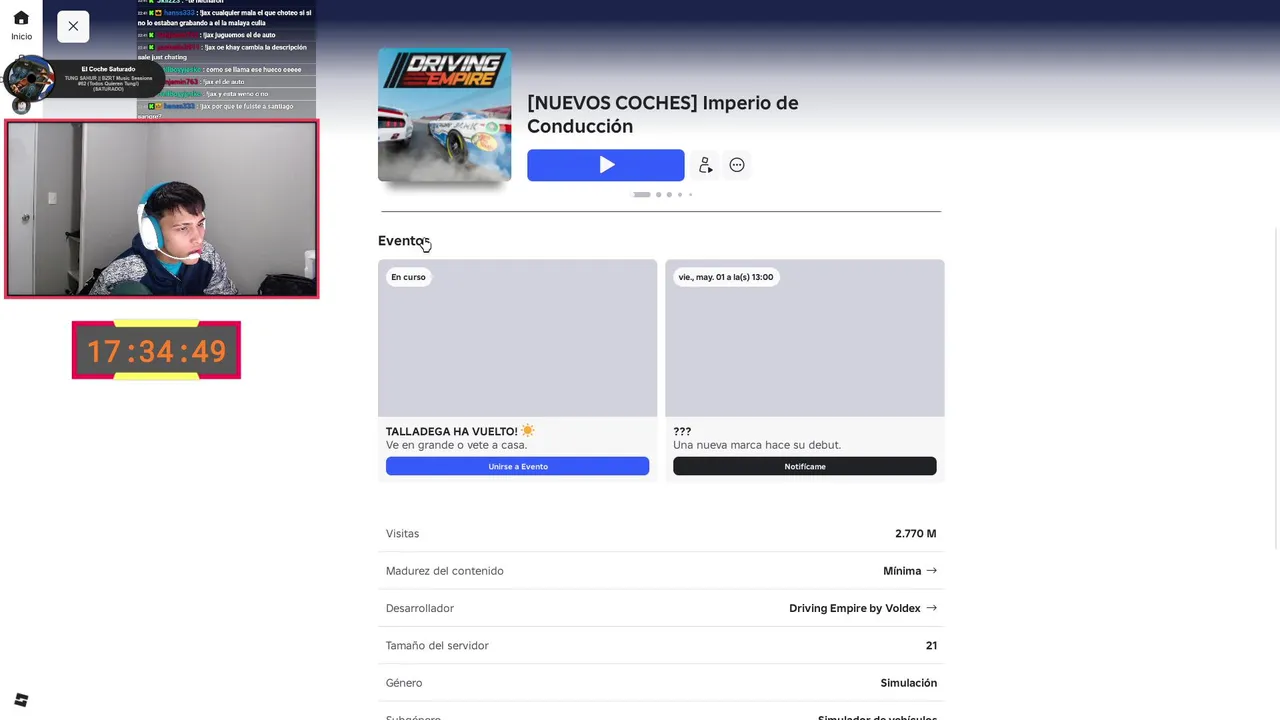Click the Género value Simulación
The image size is (1280, 720).
pos(909,683)
